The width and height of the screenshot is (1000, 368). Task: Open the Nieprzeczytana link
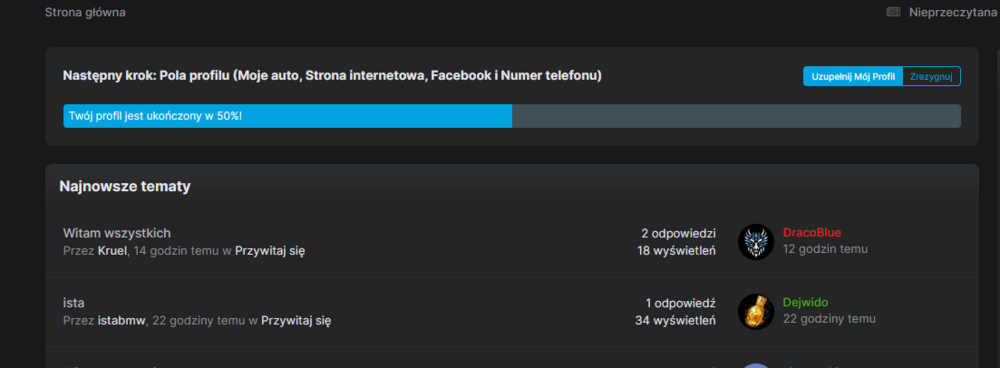(x=952, y=12)
